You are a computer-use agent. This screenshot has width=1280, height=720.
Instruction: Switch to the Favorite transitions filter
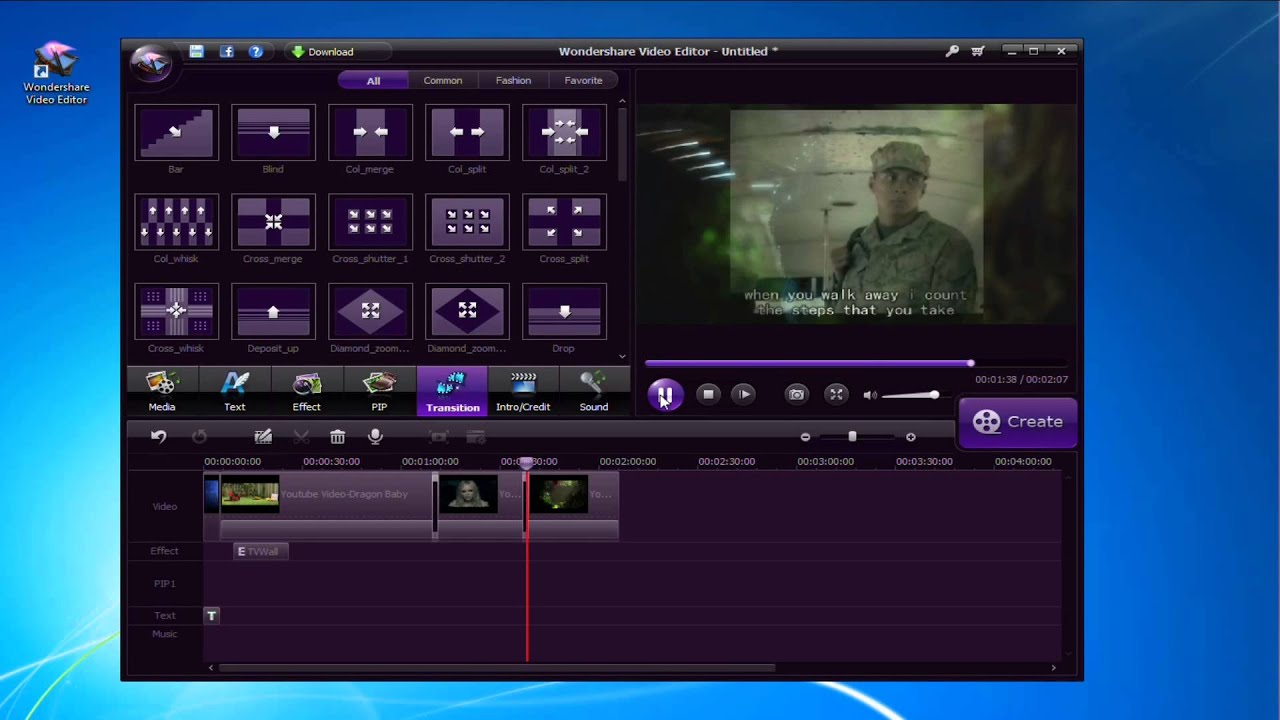point(583,80)
